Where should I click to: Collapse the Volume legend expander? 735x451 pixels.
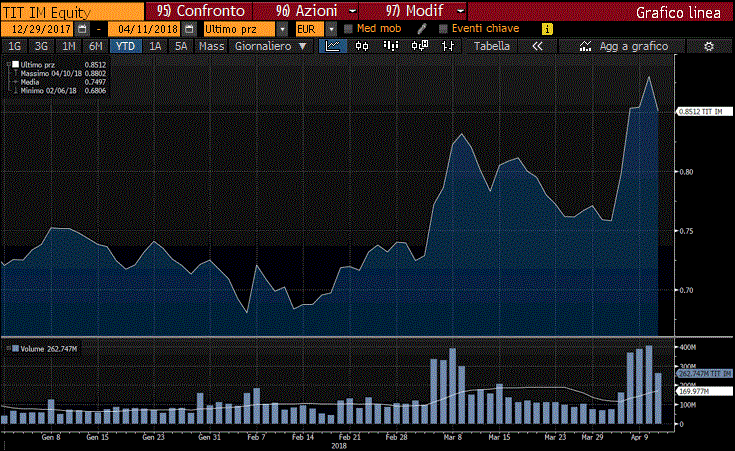(8, 349)
